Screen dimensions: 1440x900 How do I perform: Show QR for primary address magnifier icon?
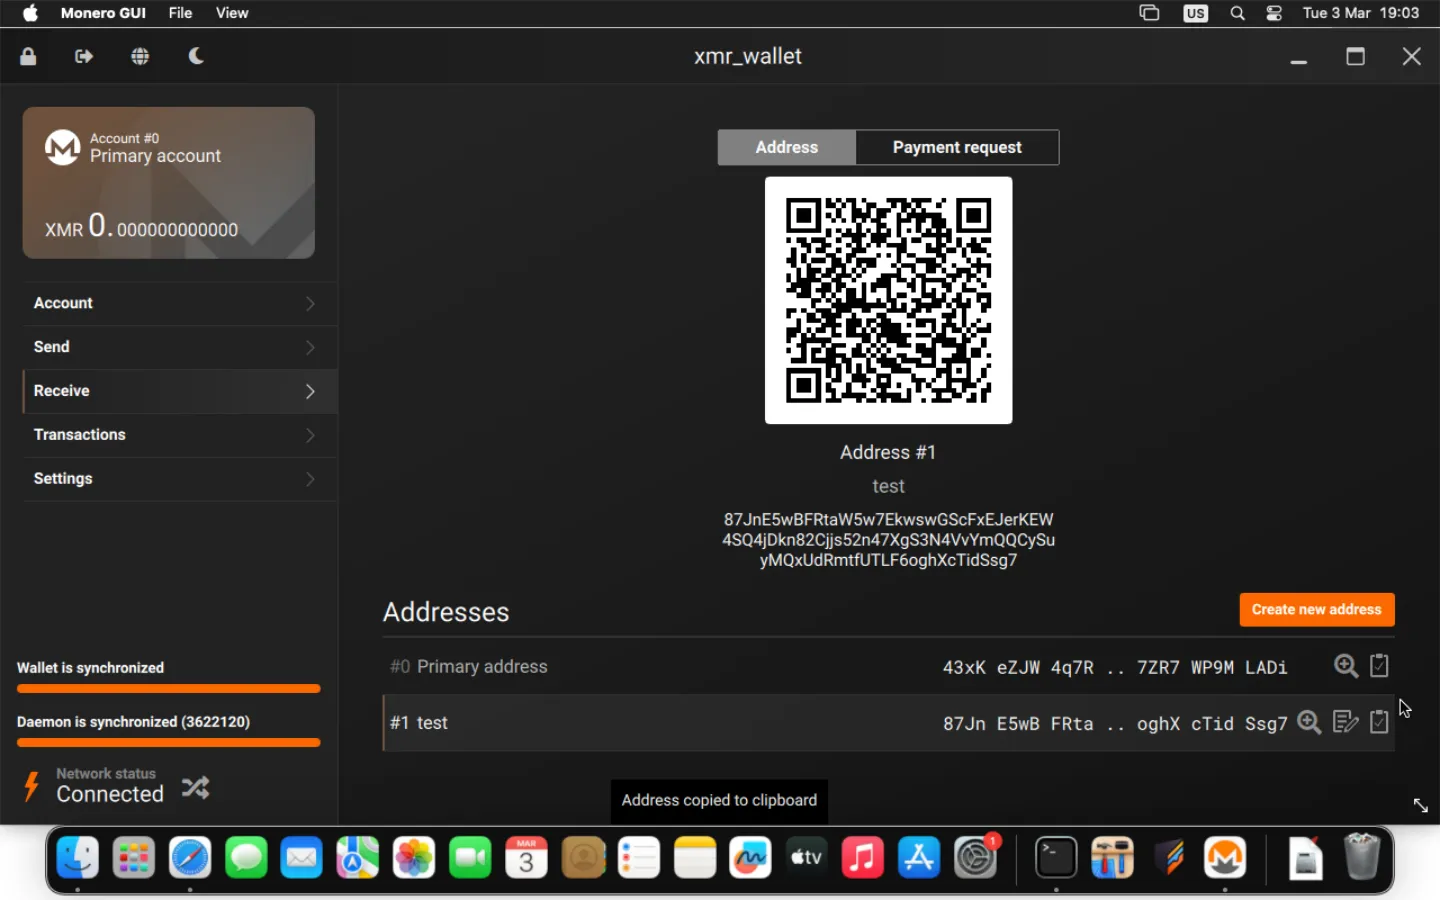1346,666
